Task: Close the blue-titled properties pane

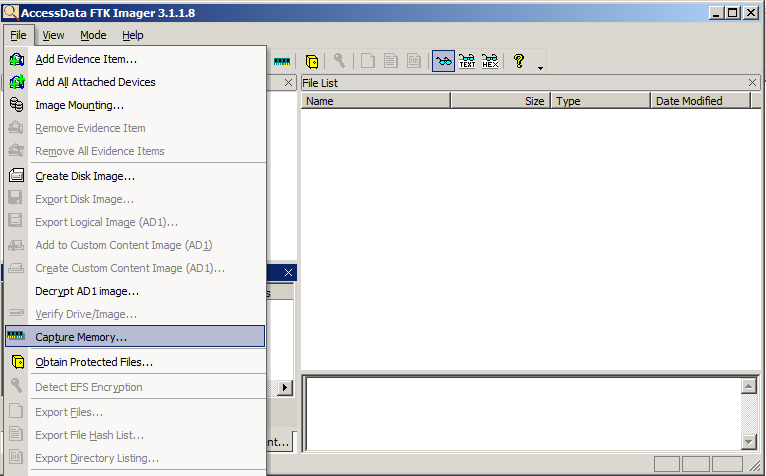Action: [x=288, y=272]
